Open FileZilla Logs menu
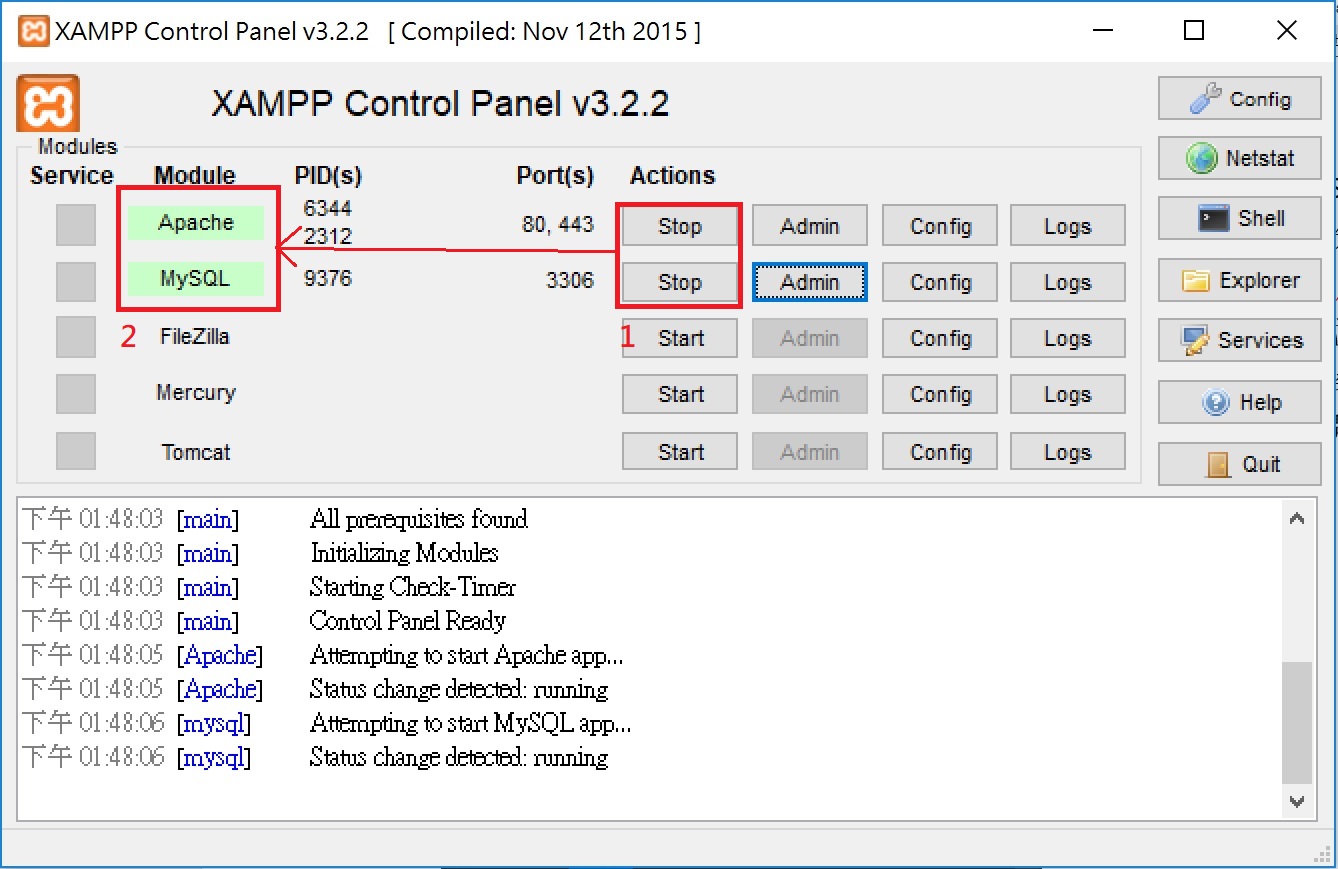The width and height of the screenshot is (1338, 869). pyautogui.click(x=1068, y=338)
